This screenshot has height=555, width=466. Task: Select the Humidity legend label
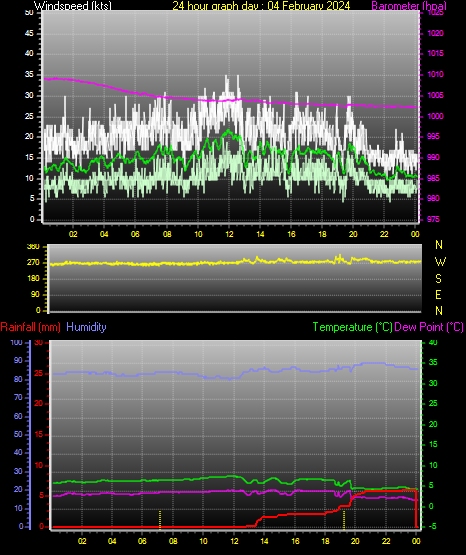coord(86,327)
